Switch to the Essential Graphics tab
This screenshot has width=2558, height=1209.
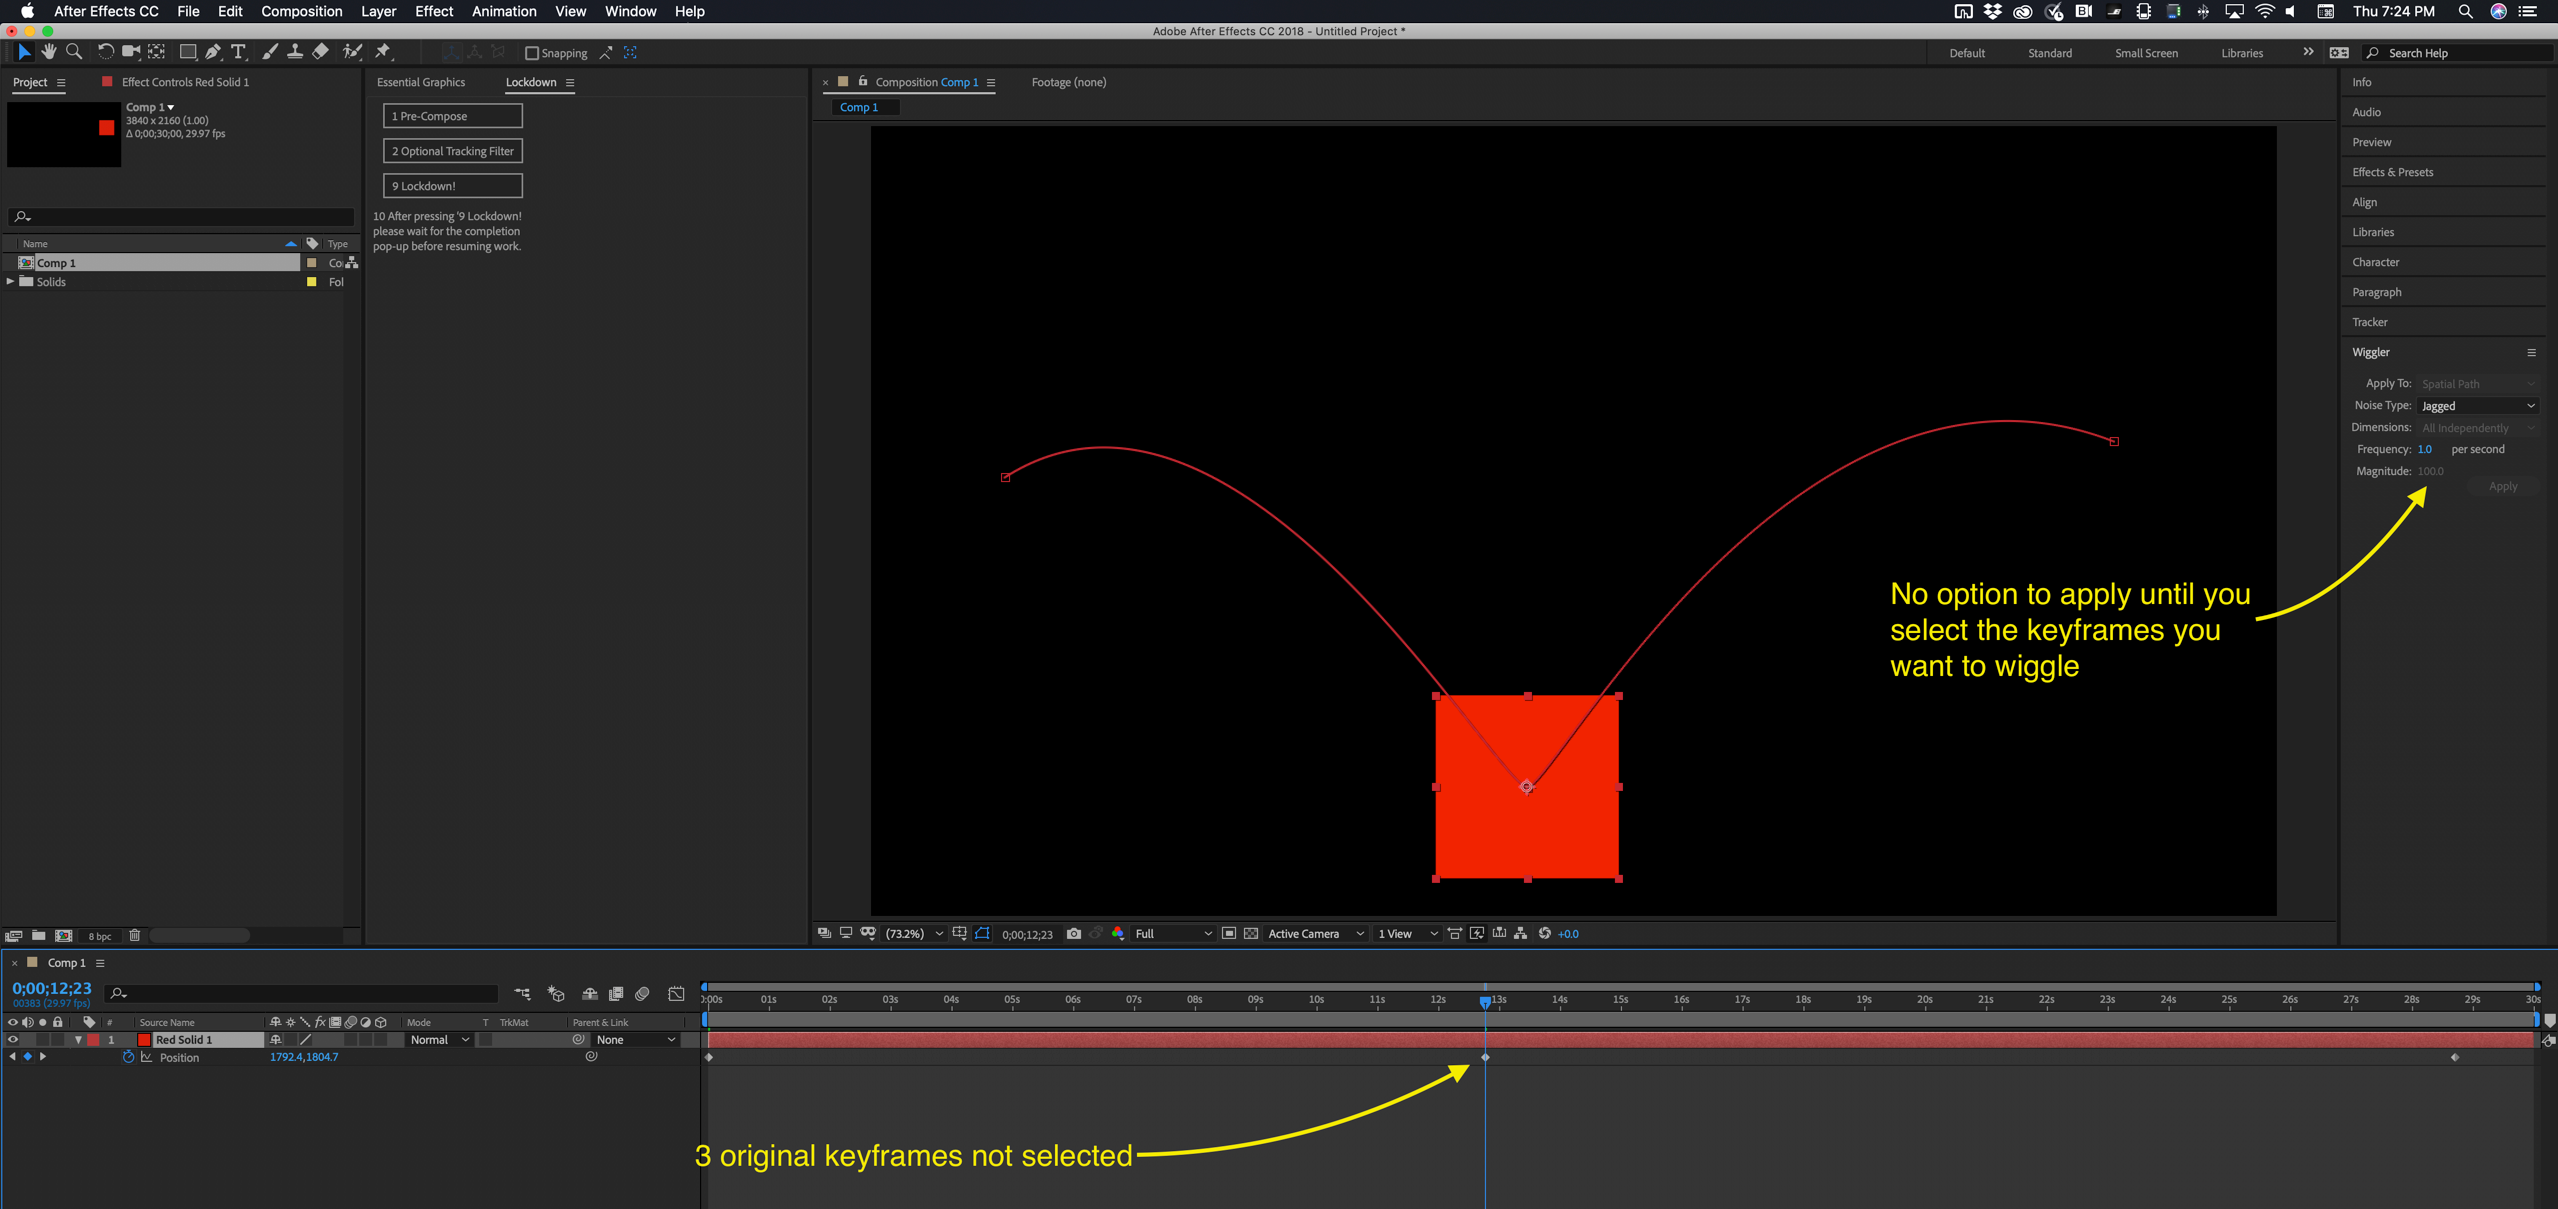pyautogui.click(x=421, y=82)
